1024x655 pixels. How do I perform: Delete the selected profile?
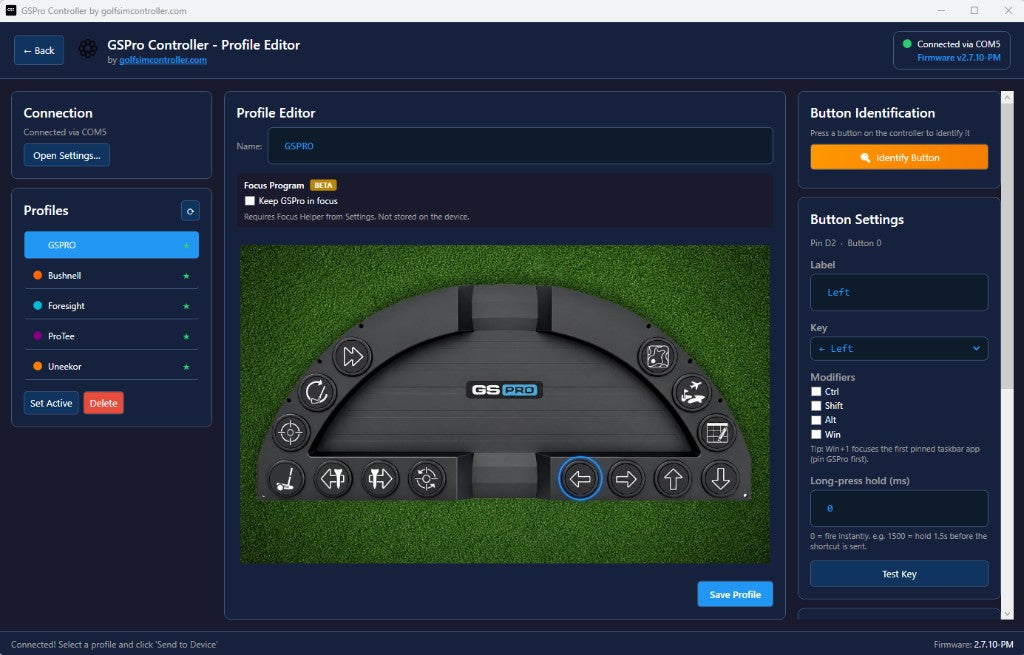pos(103,403)
